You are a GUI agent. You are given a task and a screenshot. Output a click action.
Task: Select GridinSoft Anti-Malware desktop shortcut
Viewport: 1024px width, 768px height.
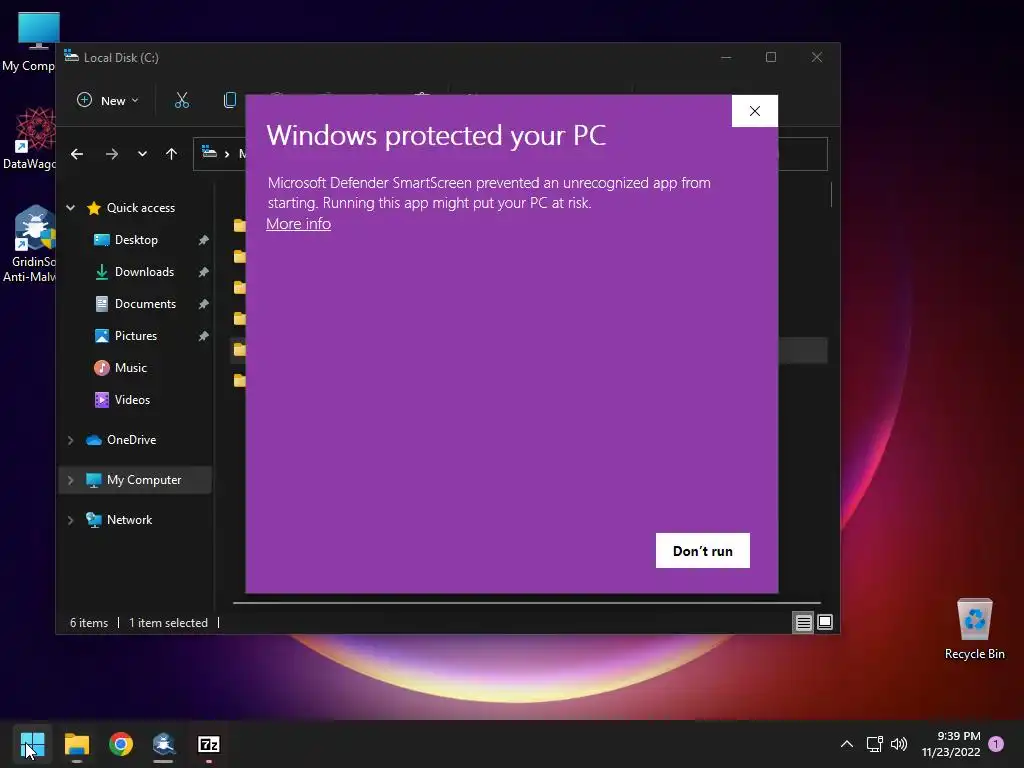point(29,243)
